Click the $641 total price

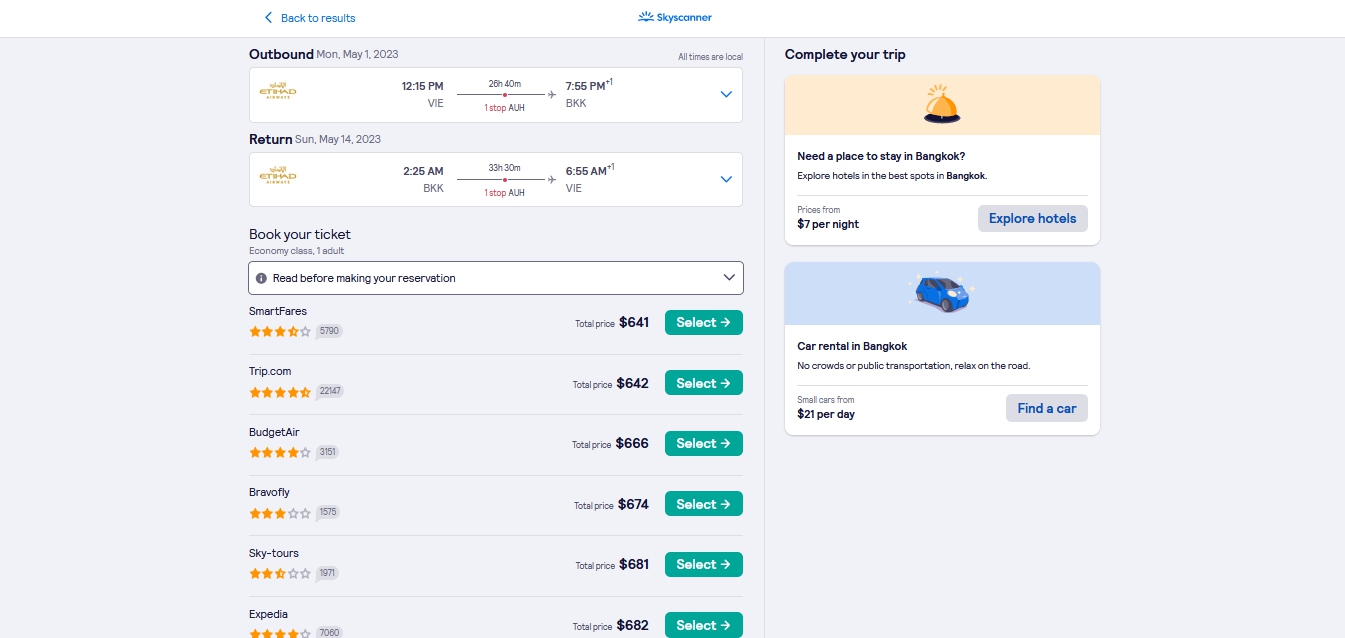click(634, 322)
